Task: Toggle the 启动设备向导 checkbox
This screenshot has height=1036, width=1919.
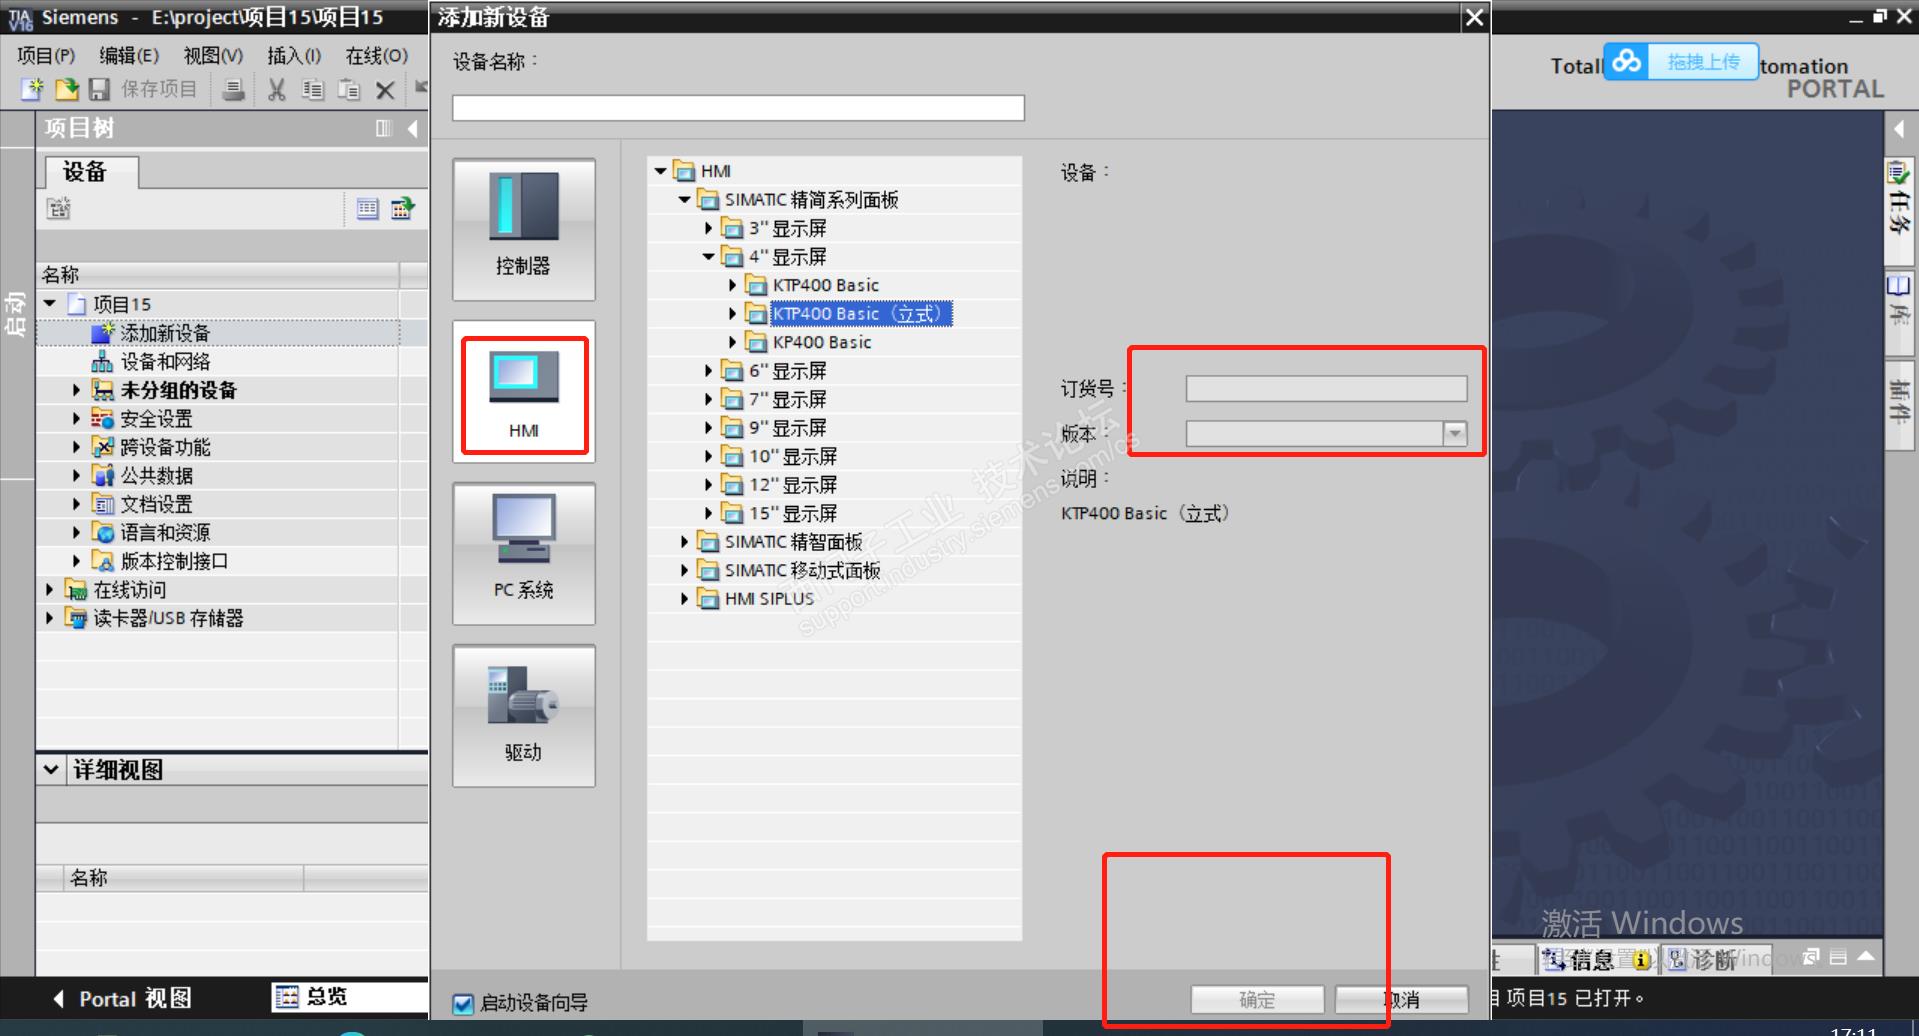Action: tap(463, 1003)
